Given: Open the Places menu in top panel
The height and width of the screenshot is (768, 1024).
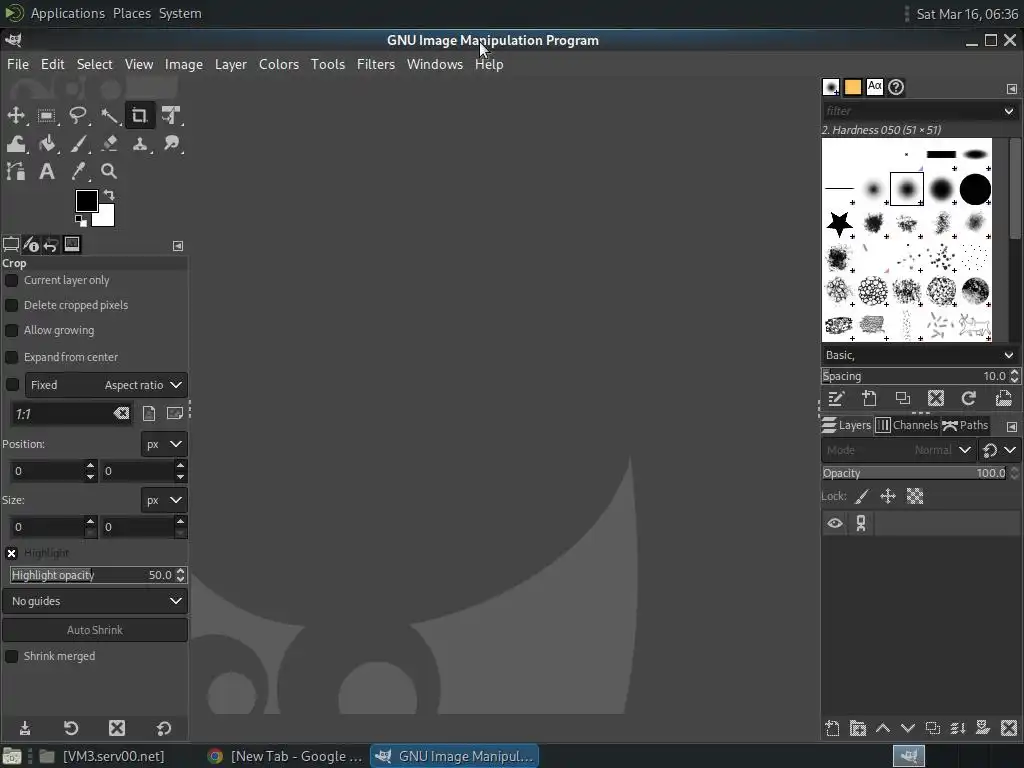Looking at the screenshot, I should (131, 13).
